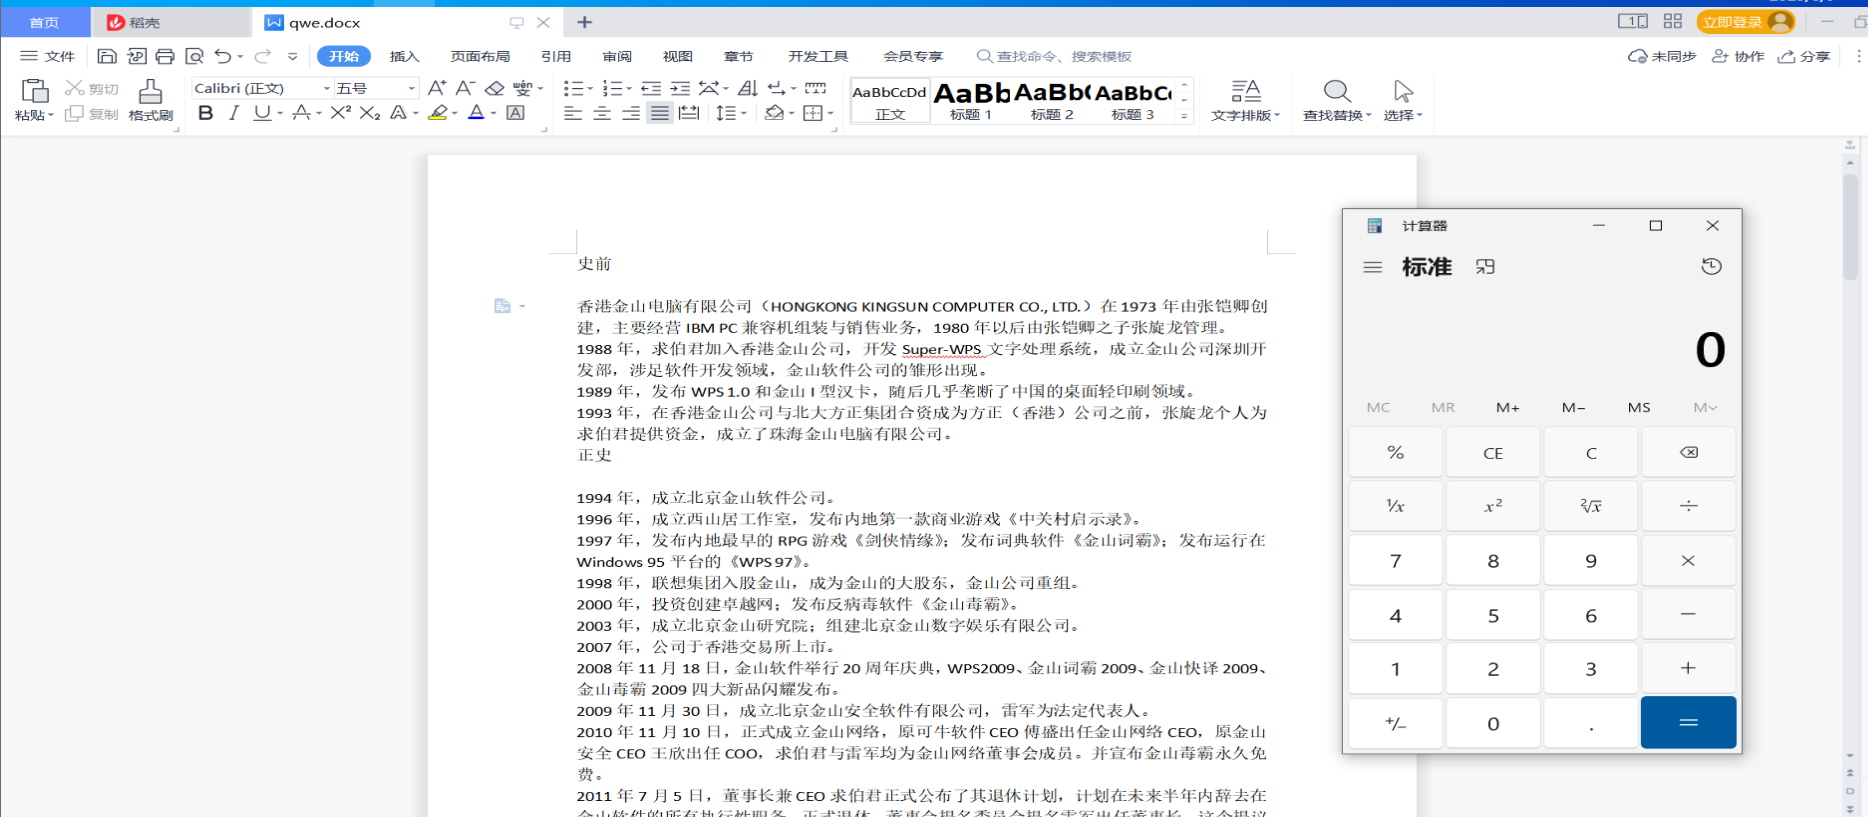Decrease font size with the A- icon

click(465, 88)
